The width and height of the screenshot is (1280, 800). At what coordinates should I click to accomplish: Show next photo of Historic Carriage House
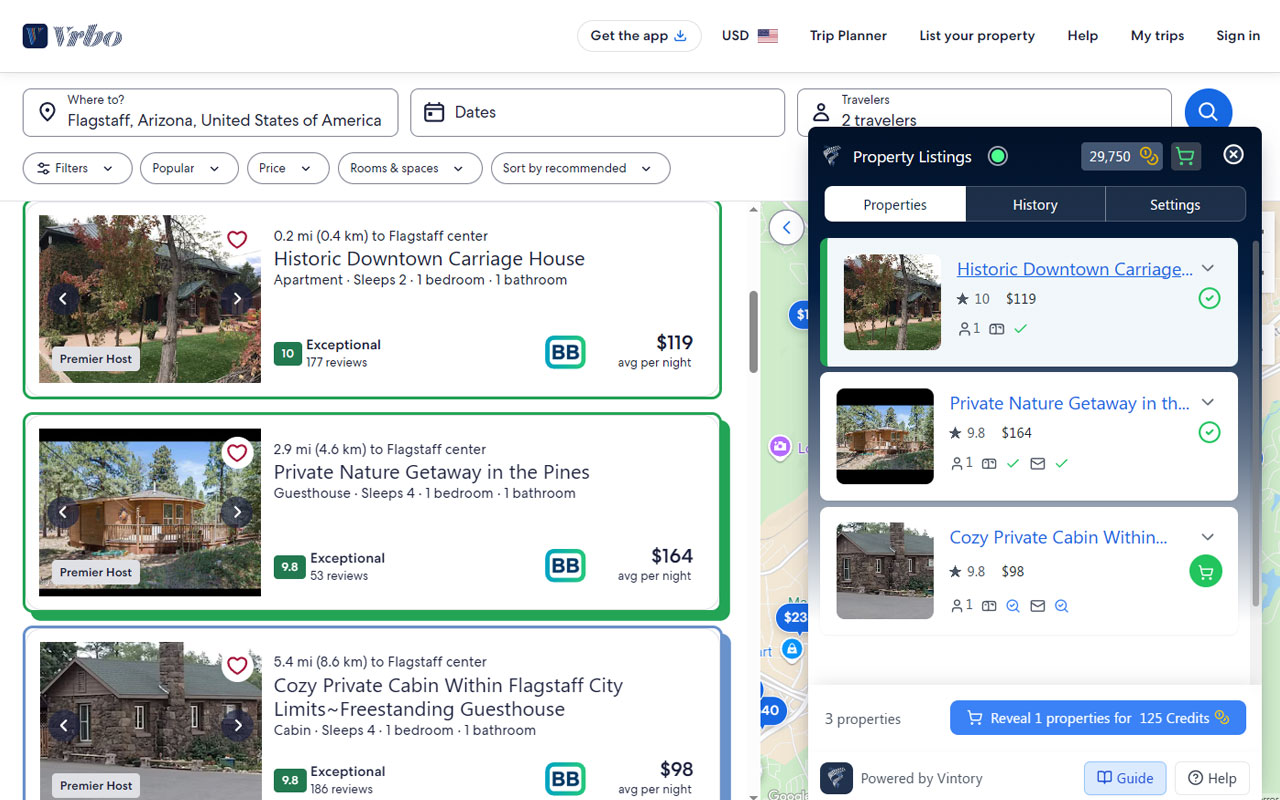coord(237,298)
